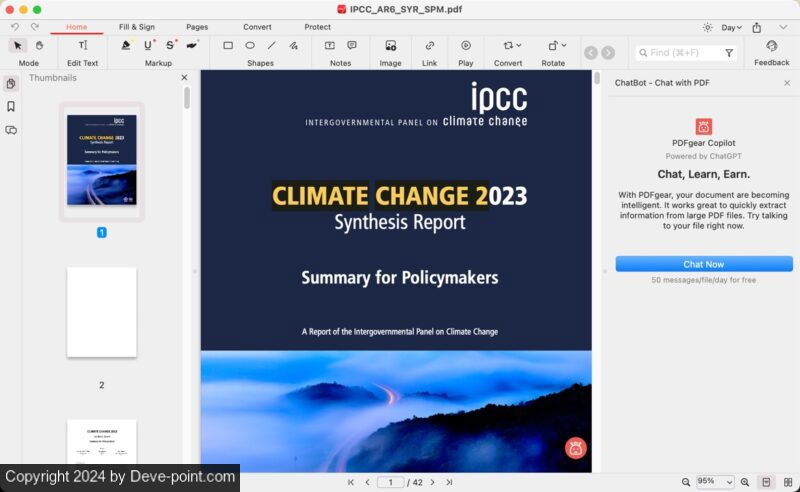The height and width of the screenshot is (492, 800).
Task: Add a link with the Link tool
Action: tap(429, 45)
